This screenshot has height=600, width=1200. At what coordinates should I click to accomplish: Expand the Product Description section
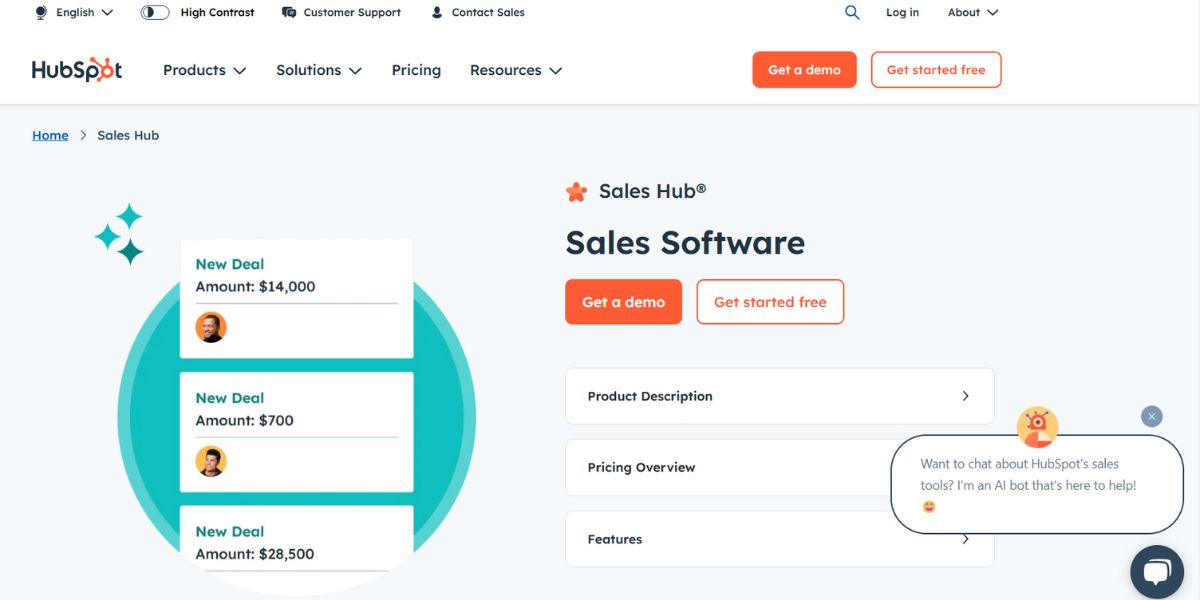tap(779, 396)
